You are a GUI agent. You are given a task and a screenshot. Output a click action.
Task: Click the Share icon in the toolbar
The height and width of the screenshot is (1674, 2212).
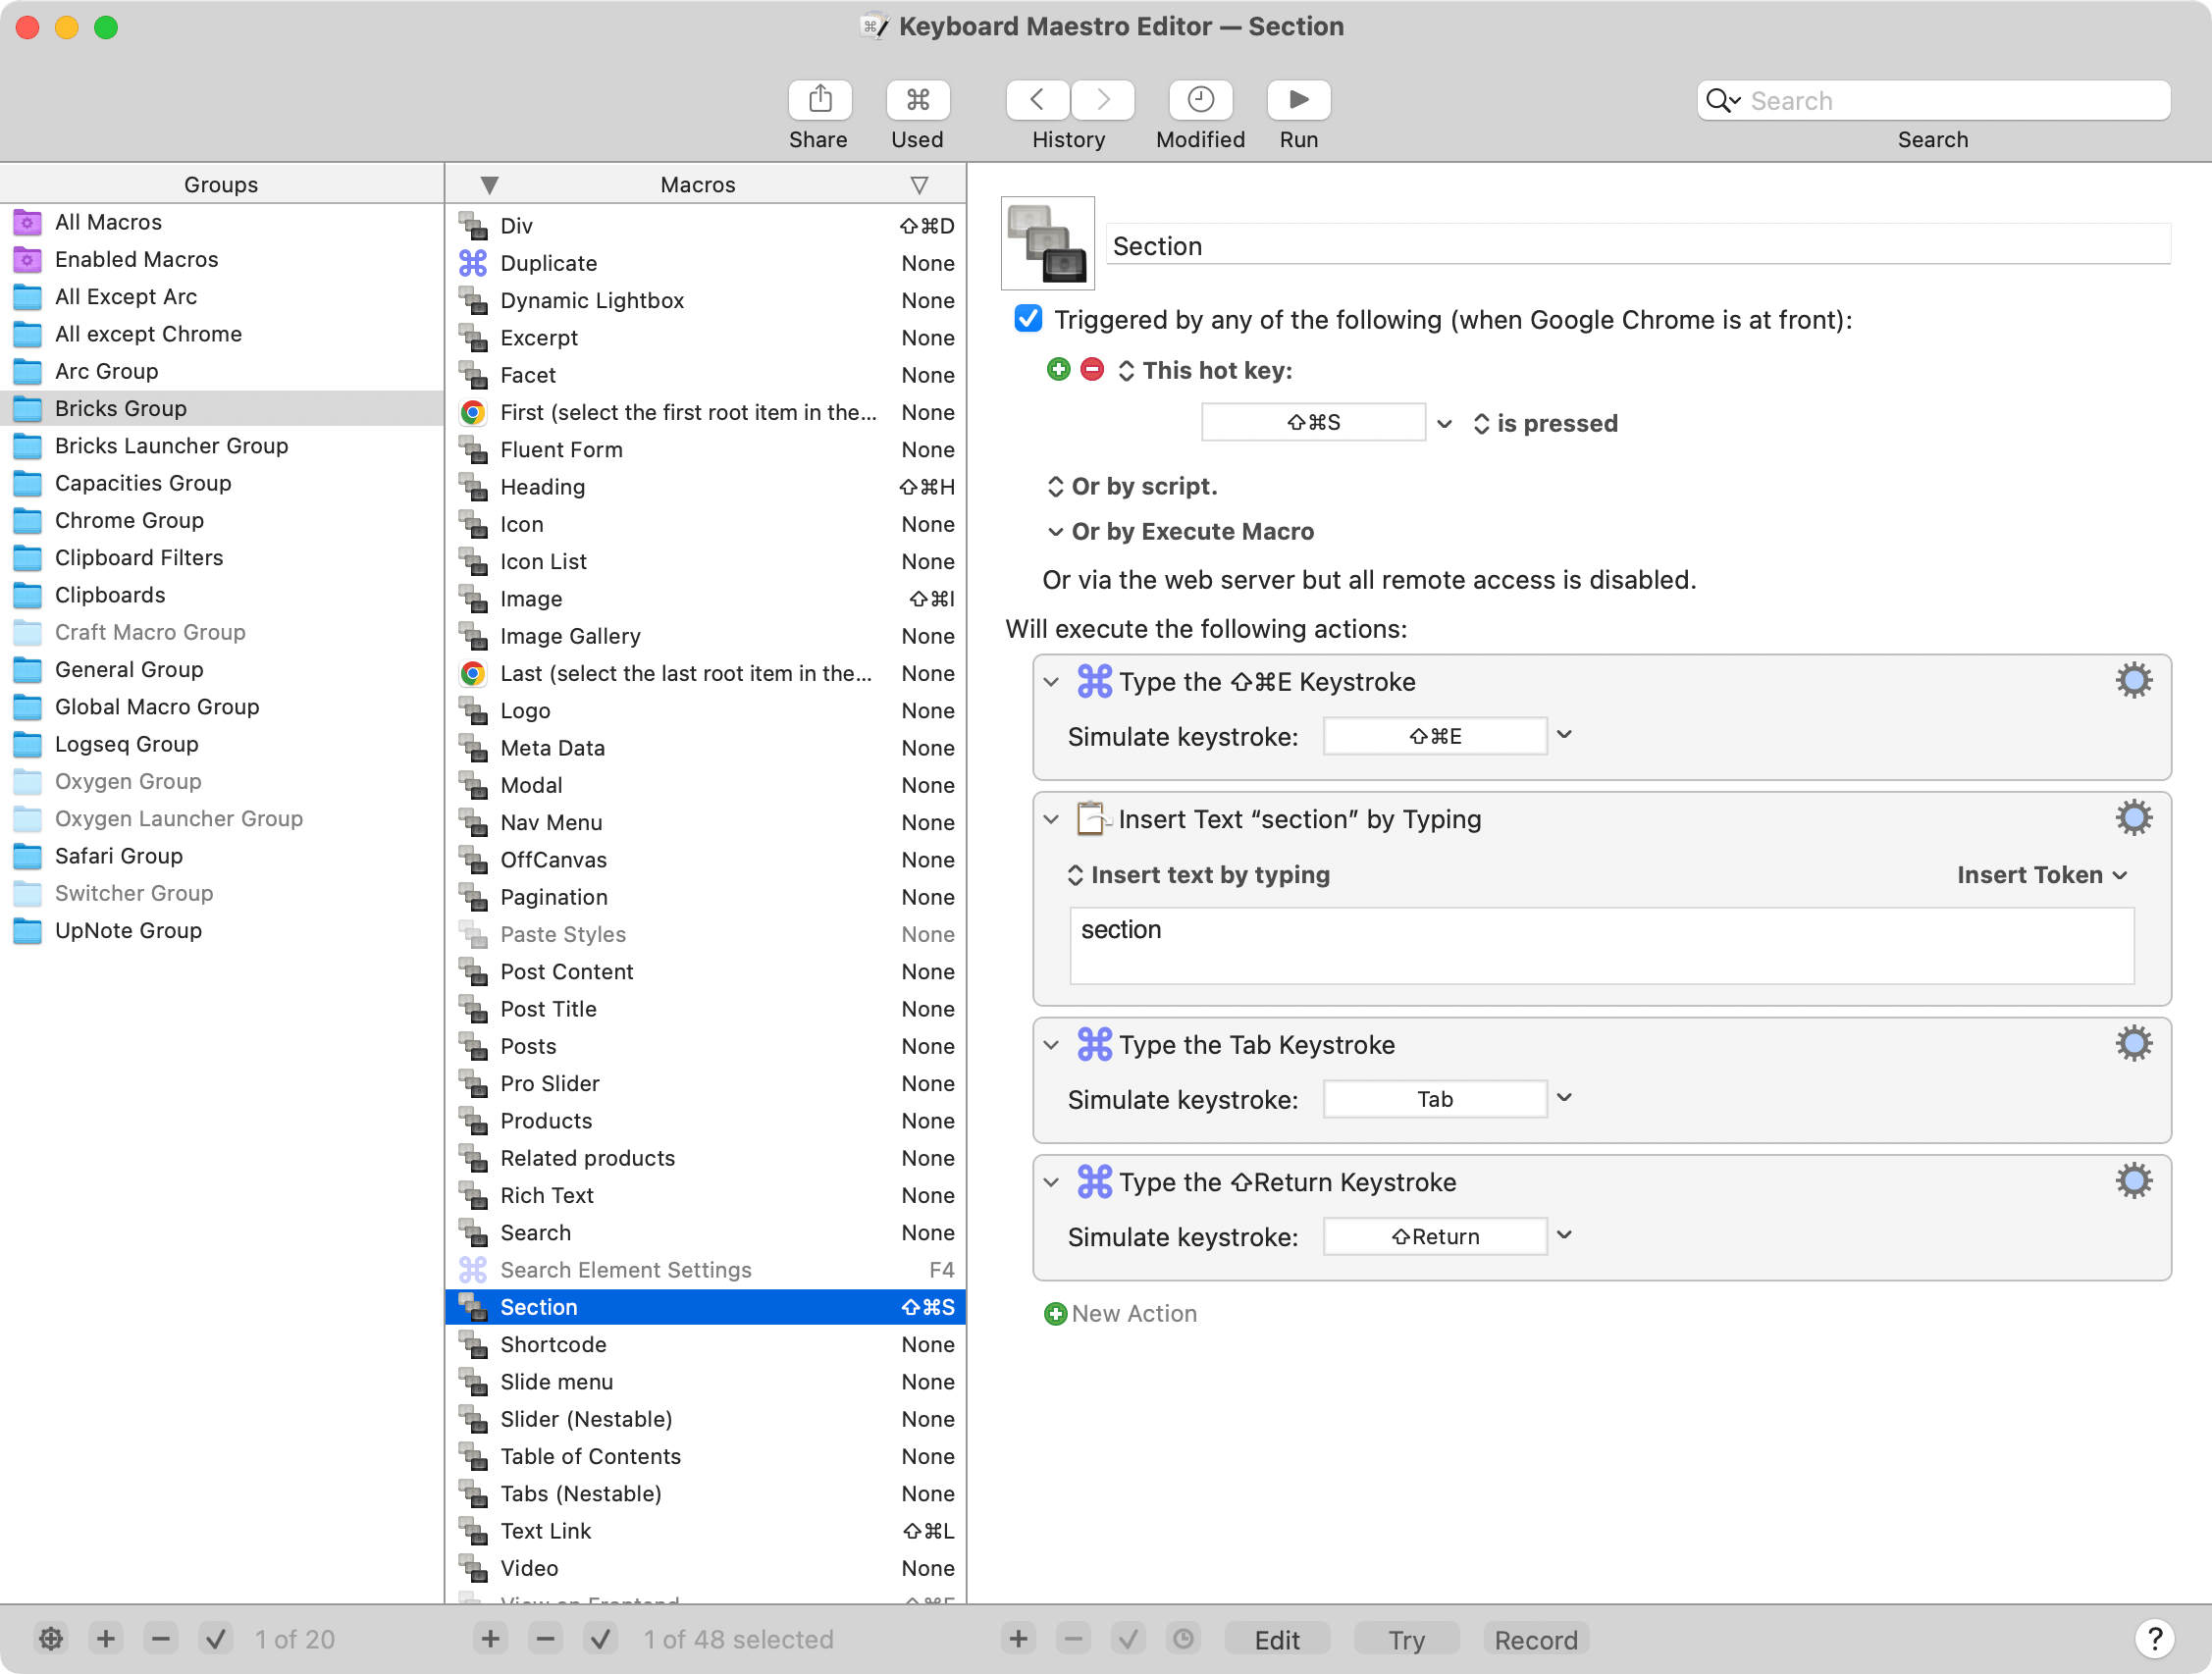coord(818,100)
